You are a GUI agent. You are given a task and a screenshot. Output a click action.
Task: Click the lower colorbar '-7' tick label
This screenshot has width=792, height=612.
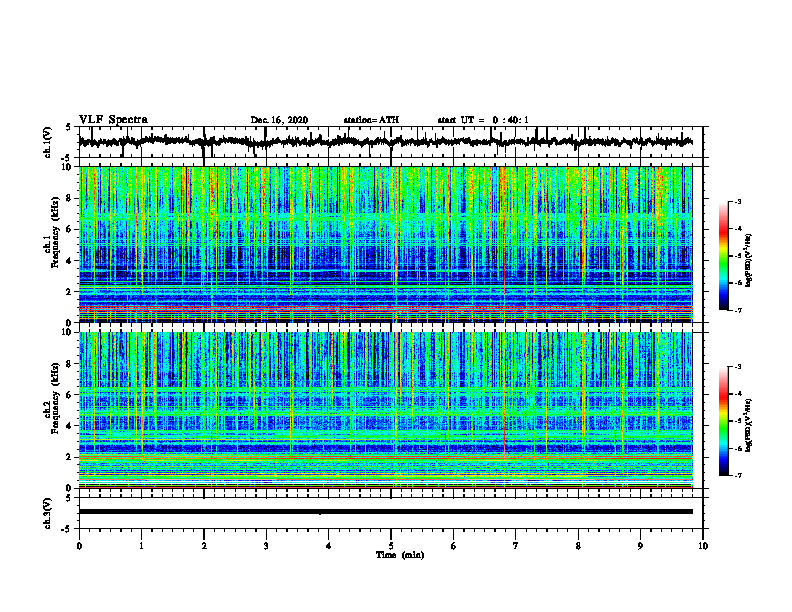click(x=737, y=475)
